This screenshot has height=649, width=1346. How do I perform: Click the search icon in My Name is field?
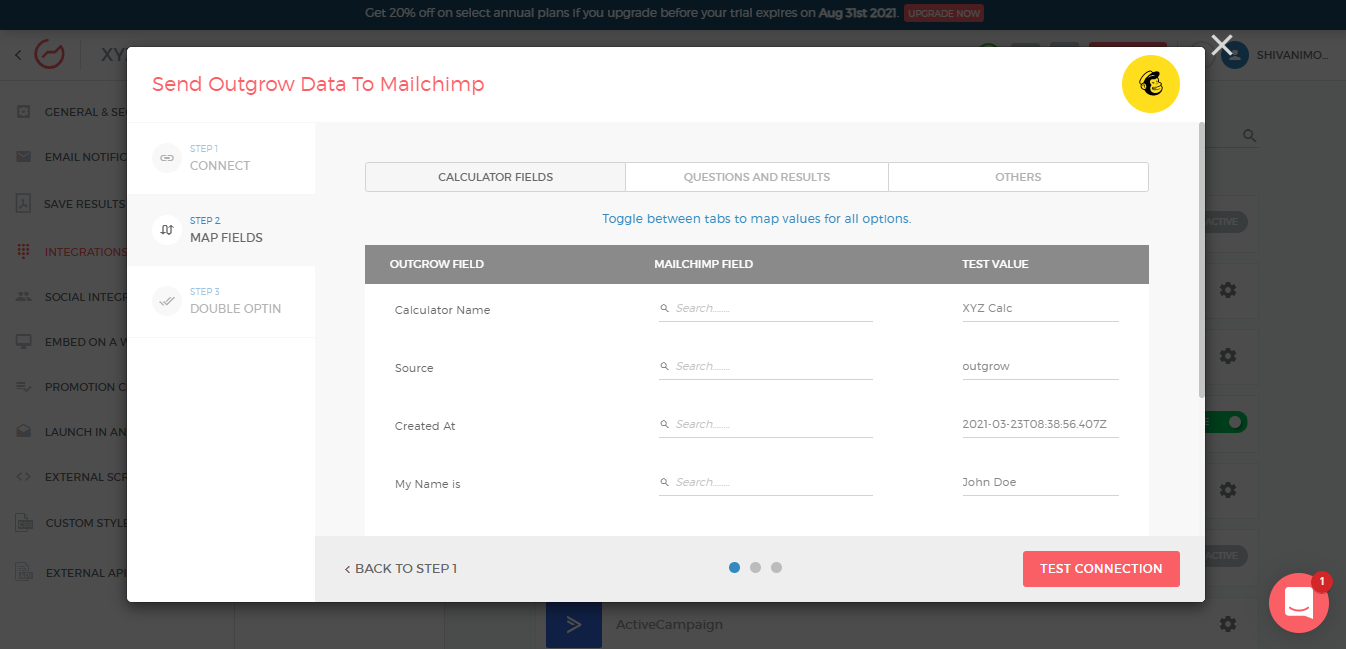click(664, 482)
